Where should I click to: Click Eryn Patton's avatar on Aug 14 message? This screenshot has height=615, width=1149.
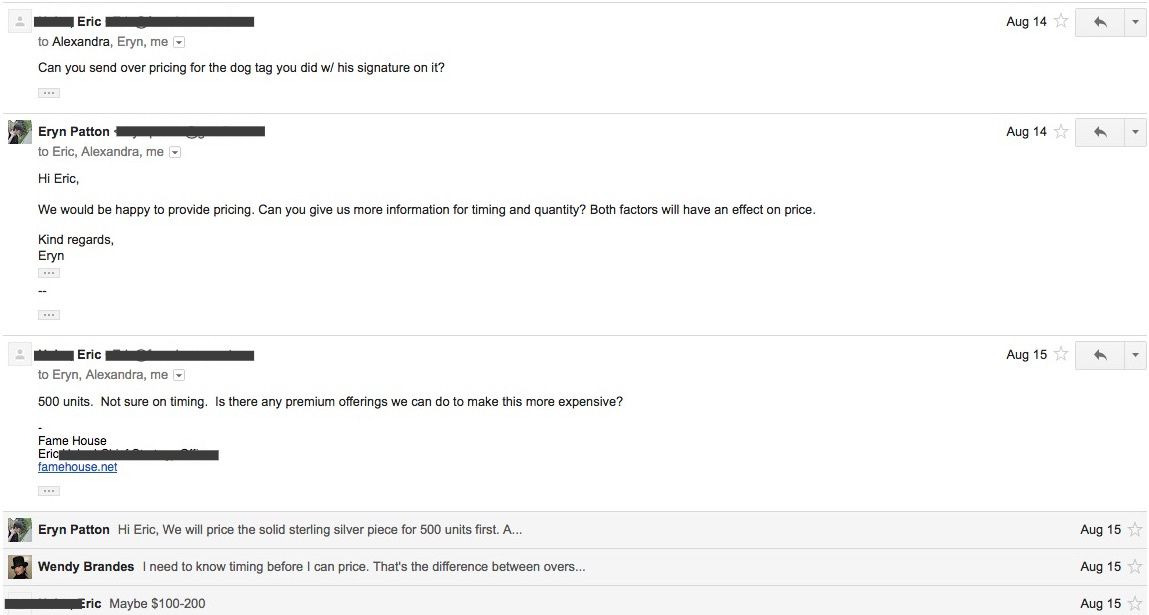(x=20, y=132)
